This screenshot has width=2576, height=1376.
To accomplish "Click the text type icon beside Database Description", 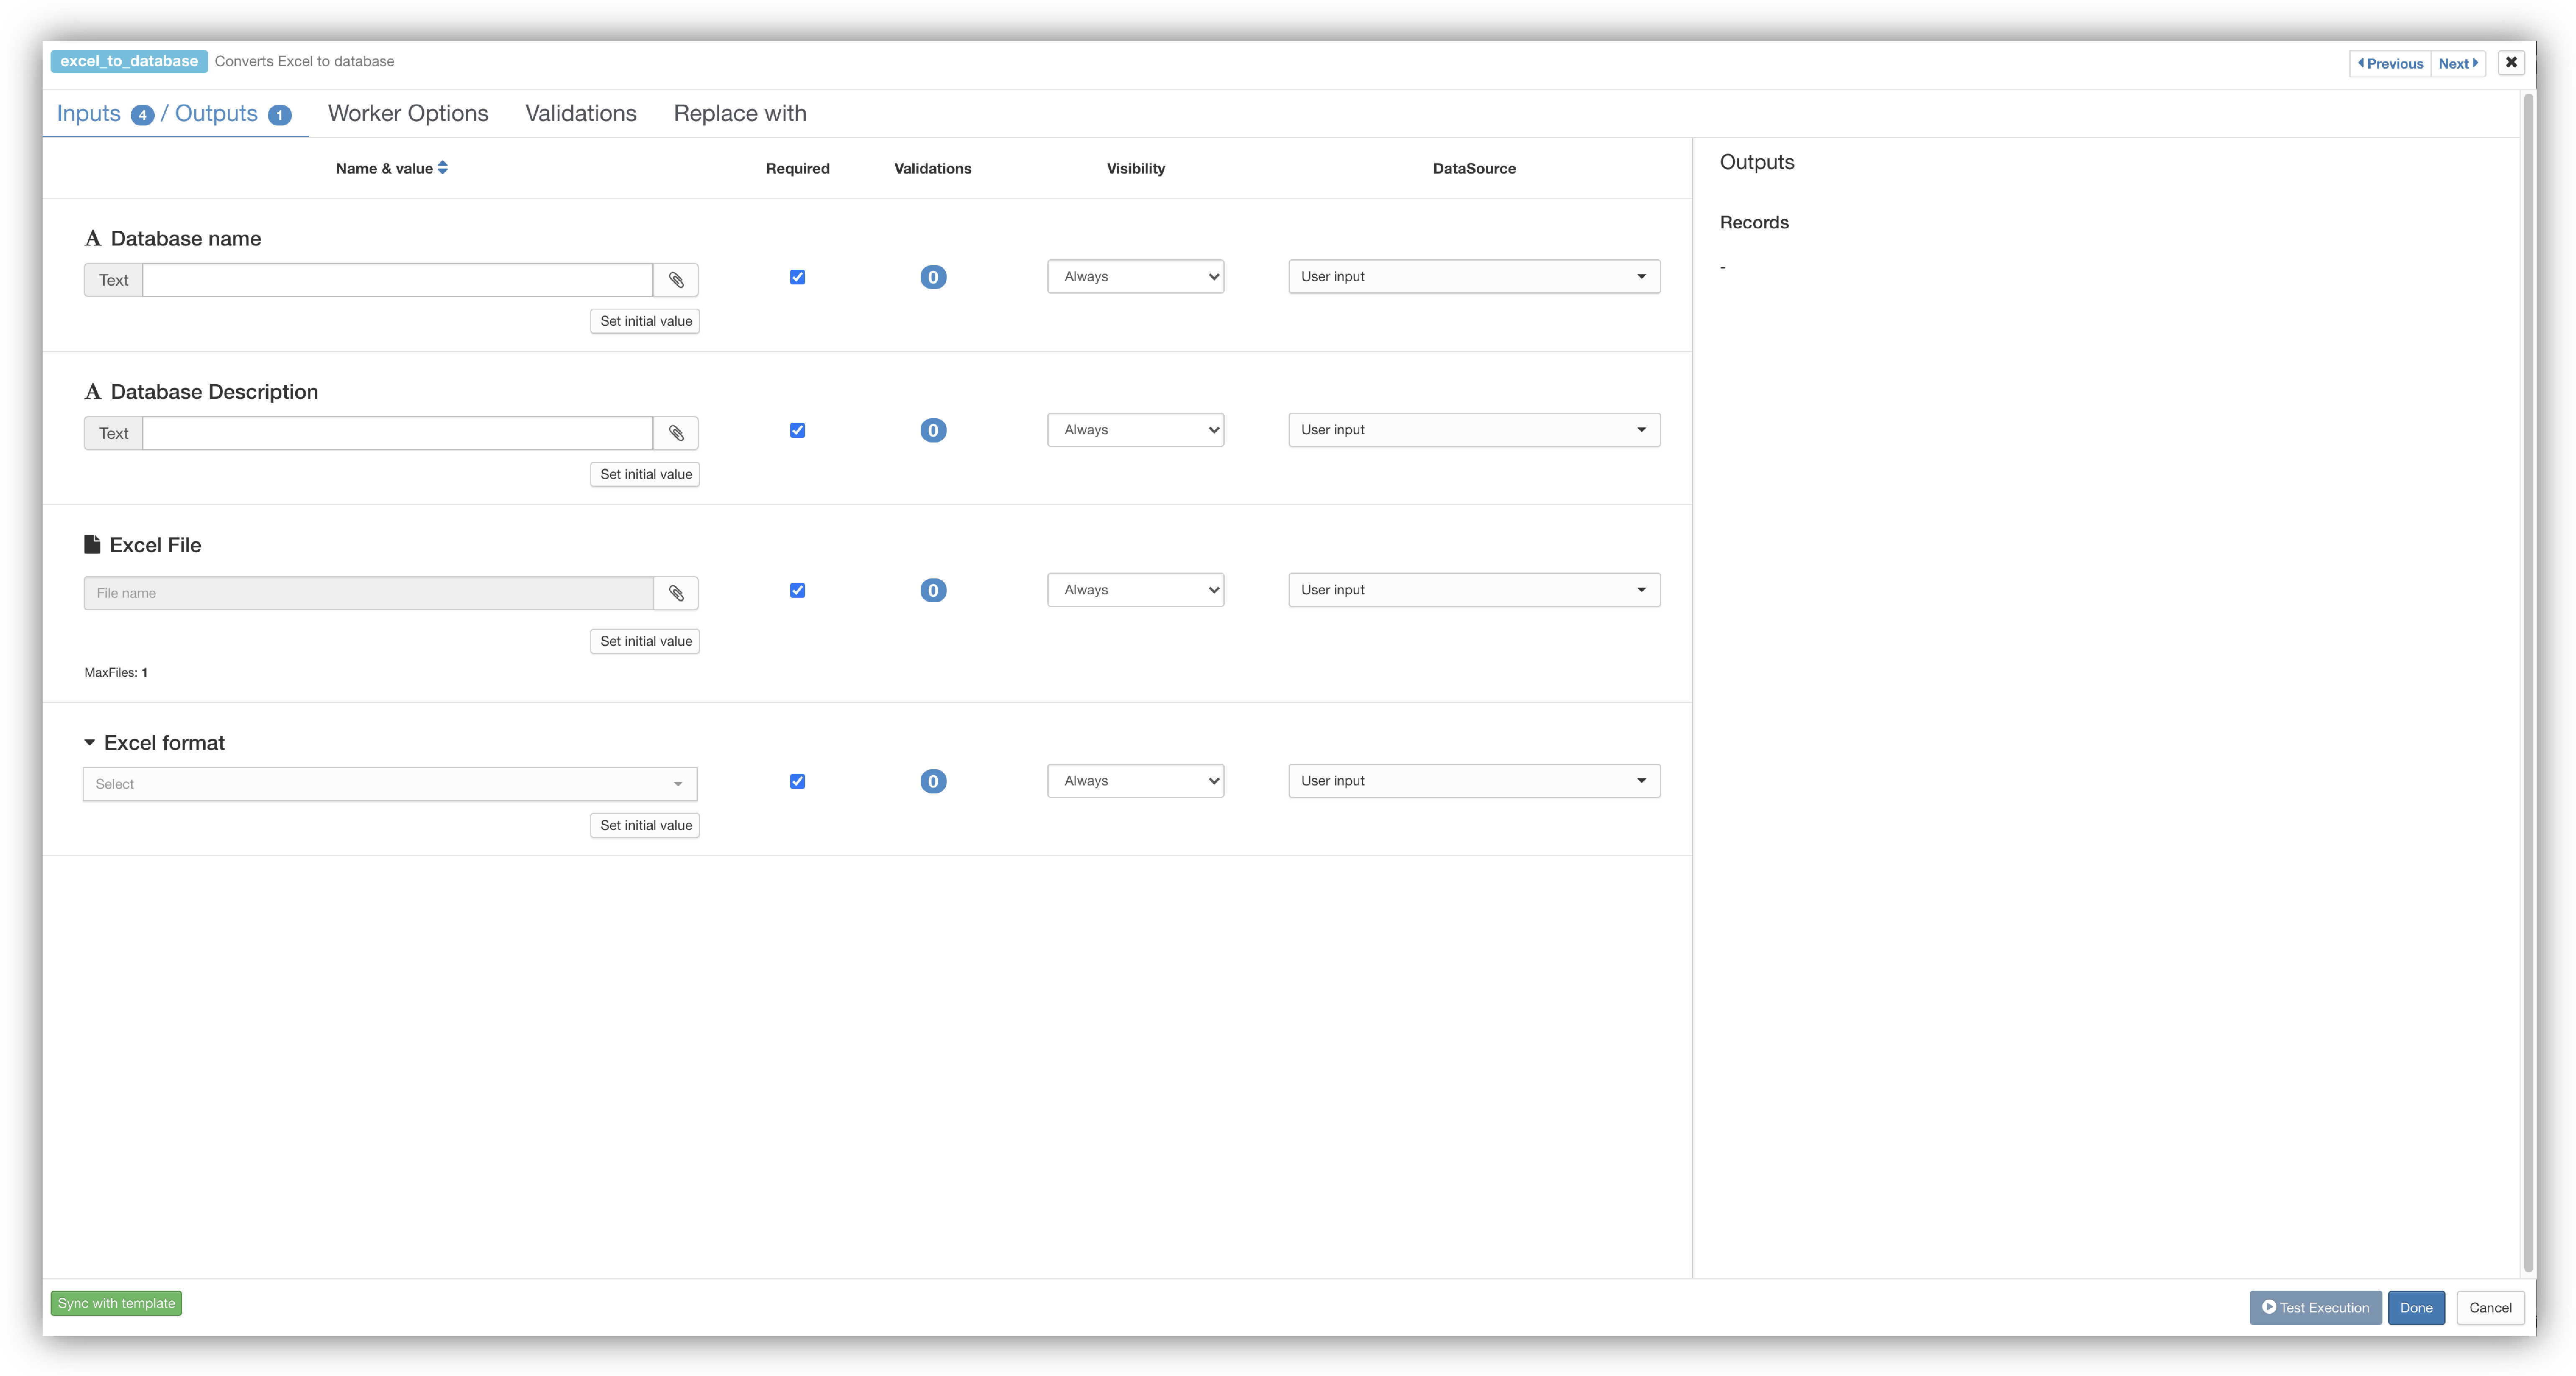I will pyautogui.click(x=93, y=391).
